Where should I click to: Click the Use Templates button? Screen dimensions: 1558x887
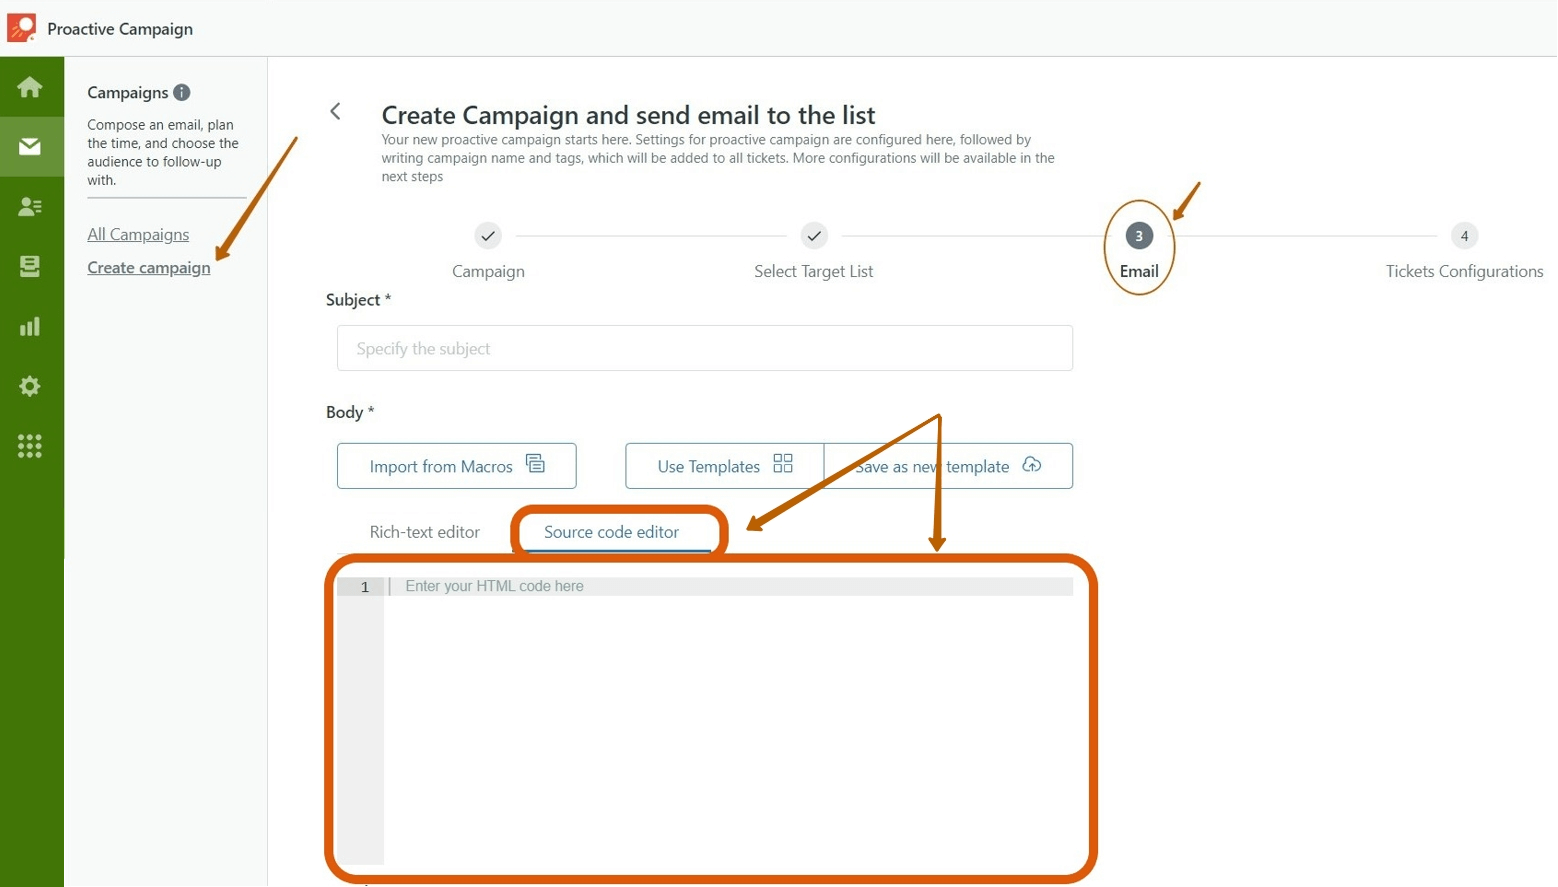[724, 466]
